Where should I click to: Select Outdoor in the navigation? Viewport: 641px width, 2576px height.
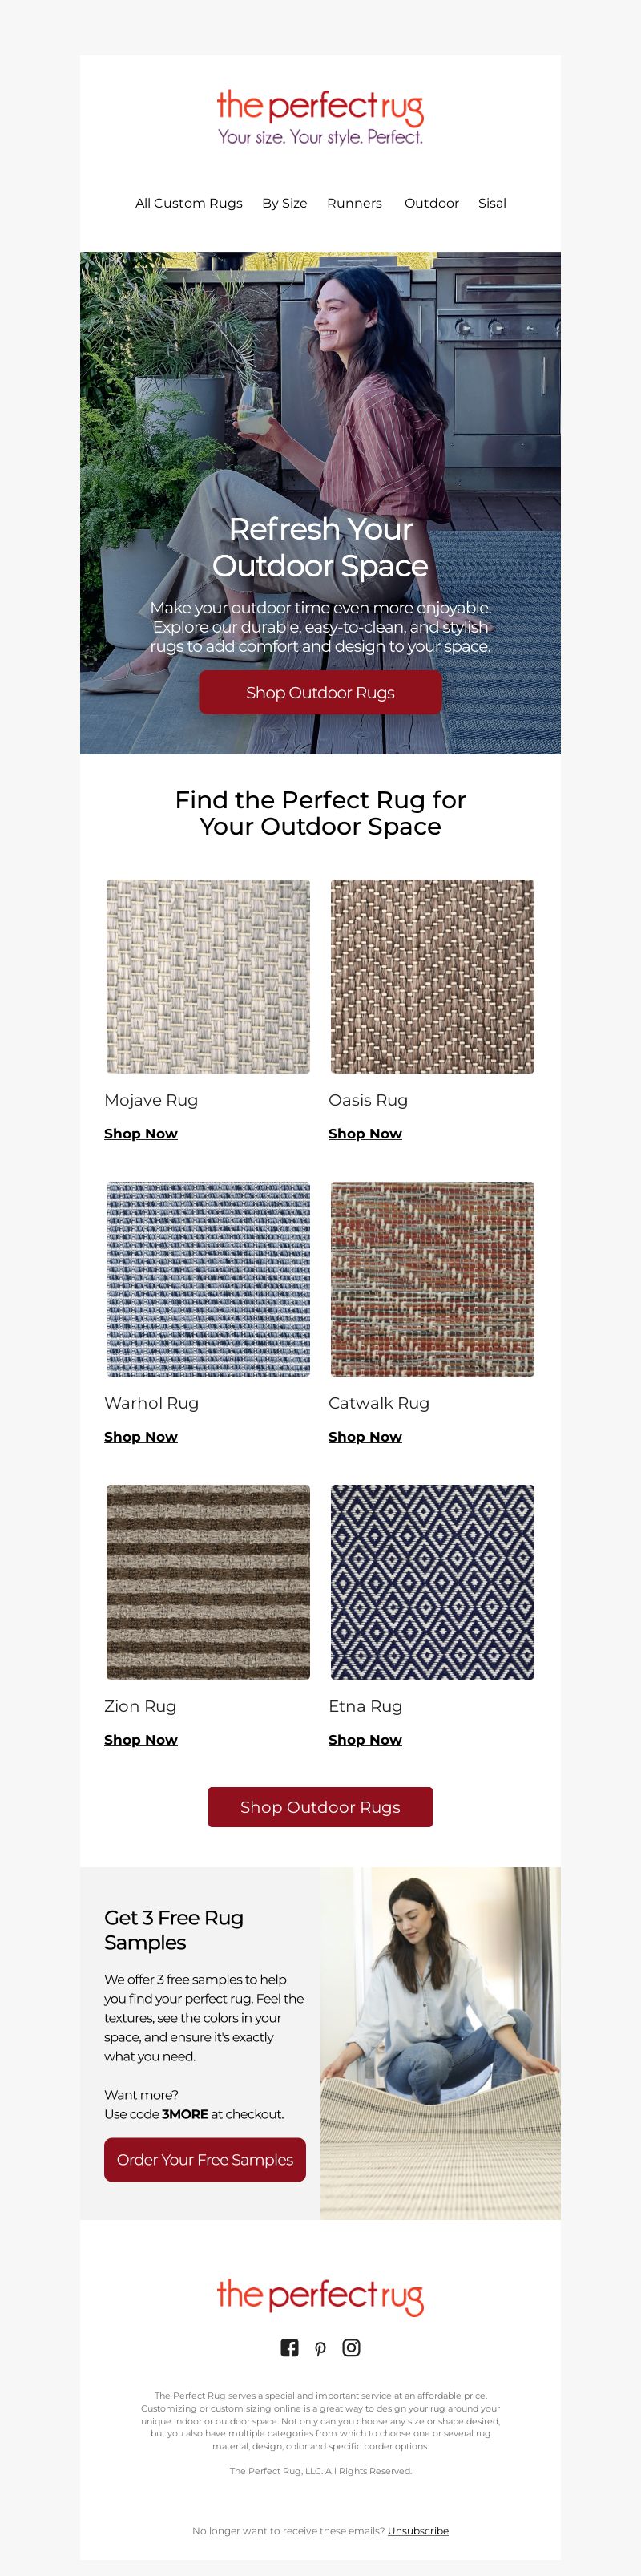431,203
